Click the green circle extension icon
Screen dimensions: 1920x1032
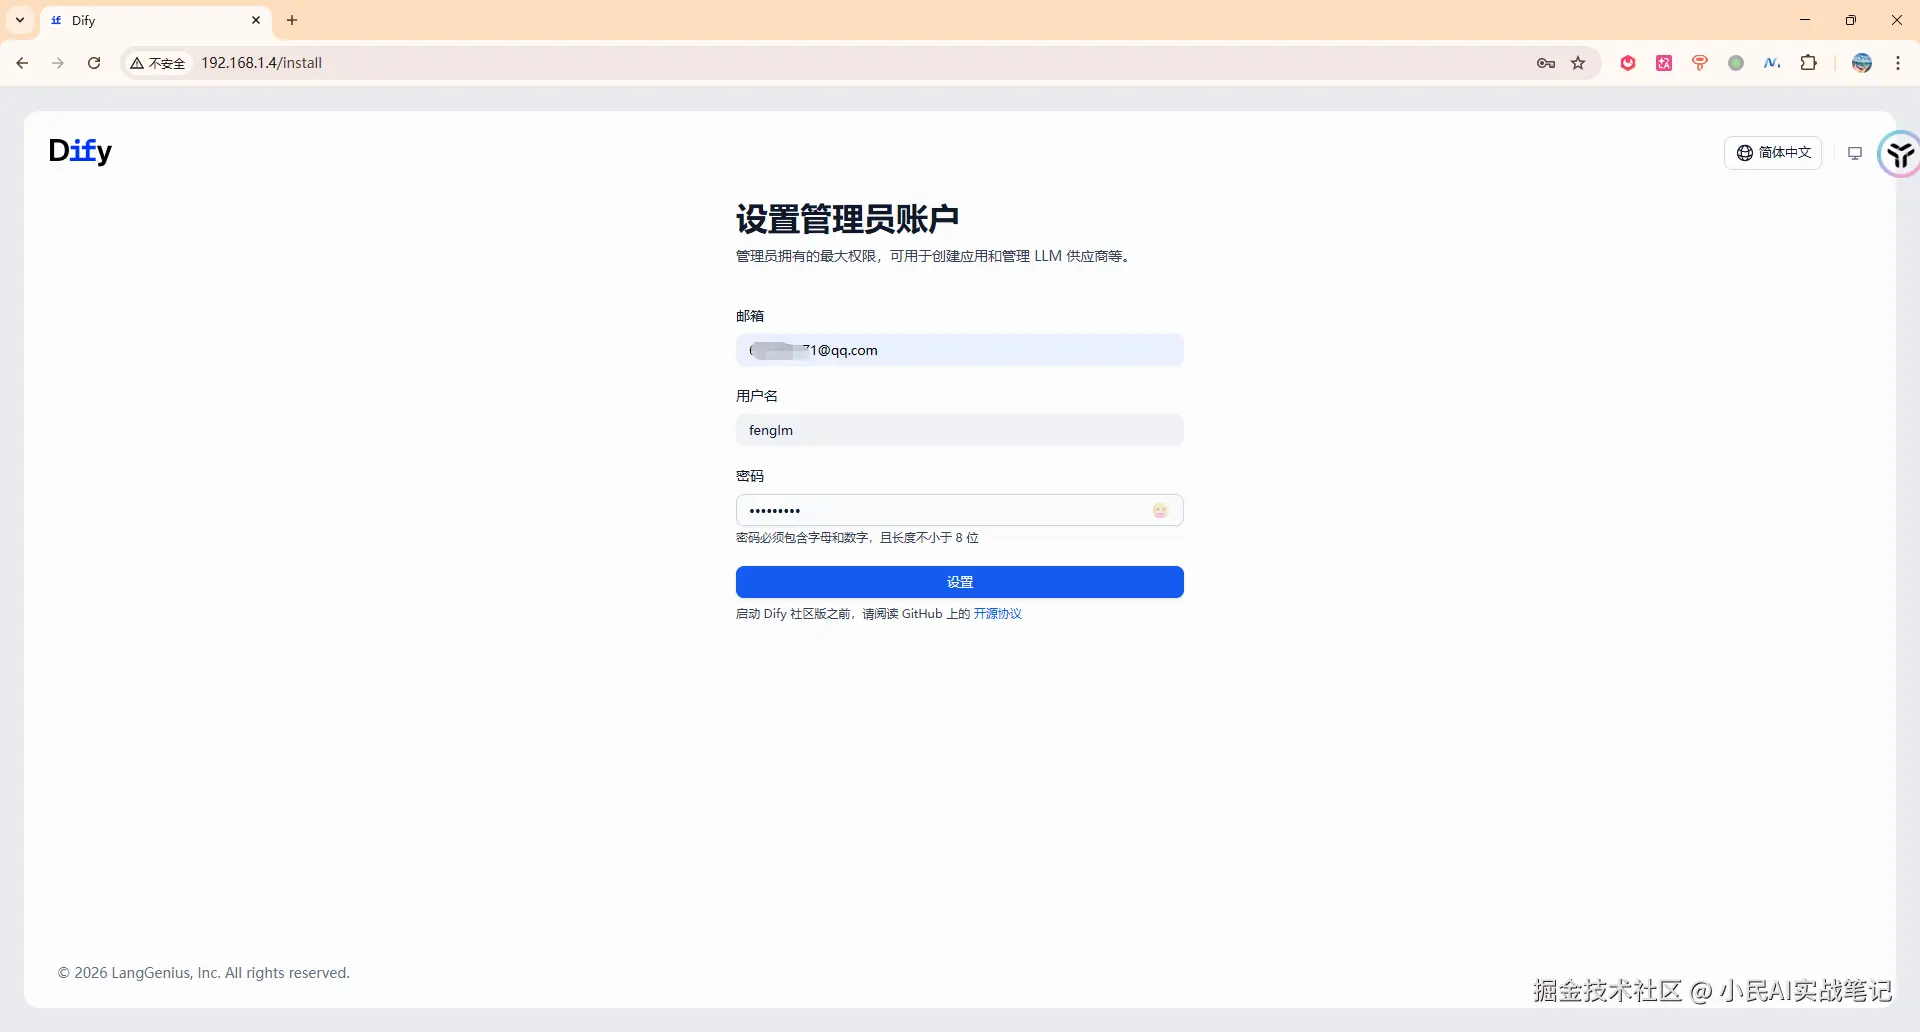click(1736, 63)
